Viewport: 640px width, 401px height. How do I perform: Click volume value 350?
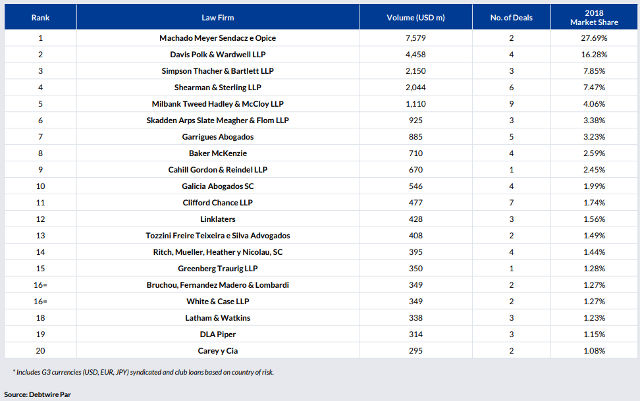(416, 268)
